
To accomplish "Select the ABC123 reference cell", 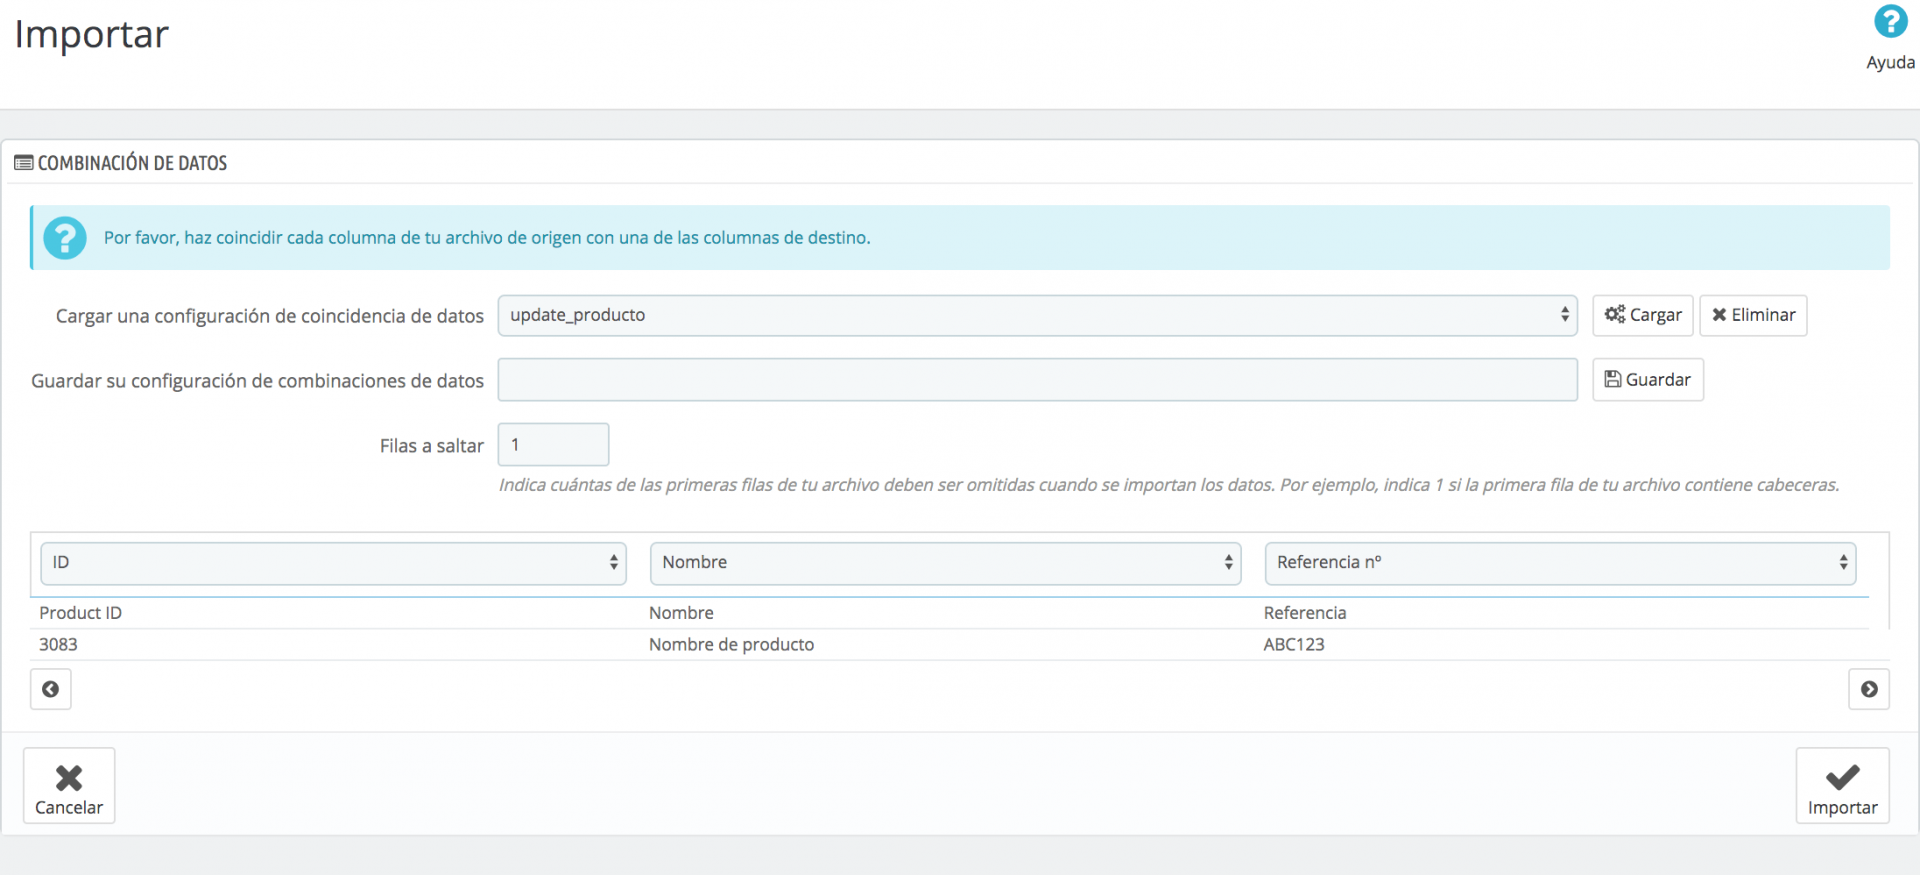I will click(1293, 645).
